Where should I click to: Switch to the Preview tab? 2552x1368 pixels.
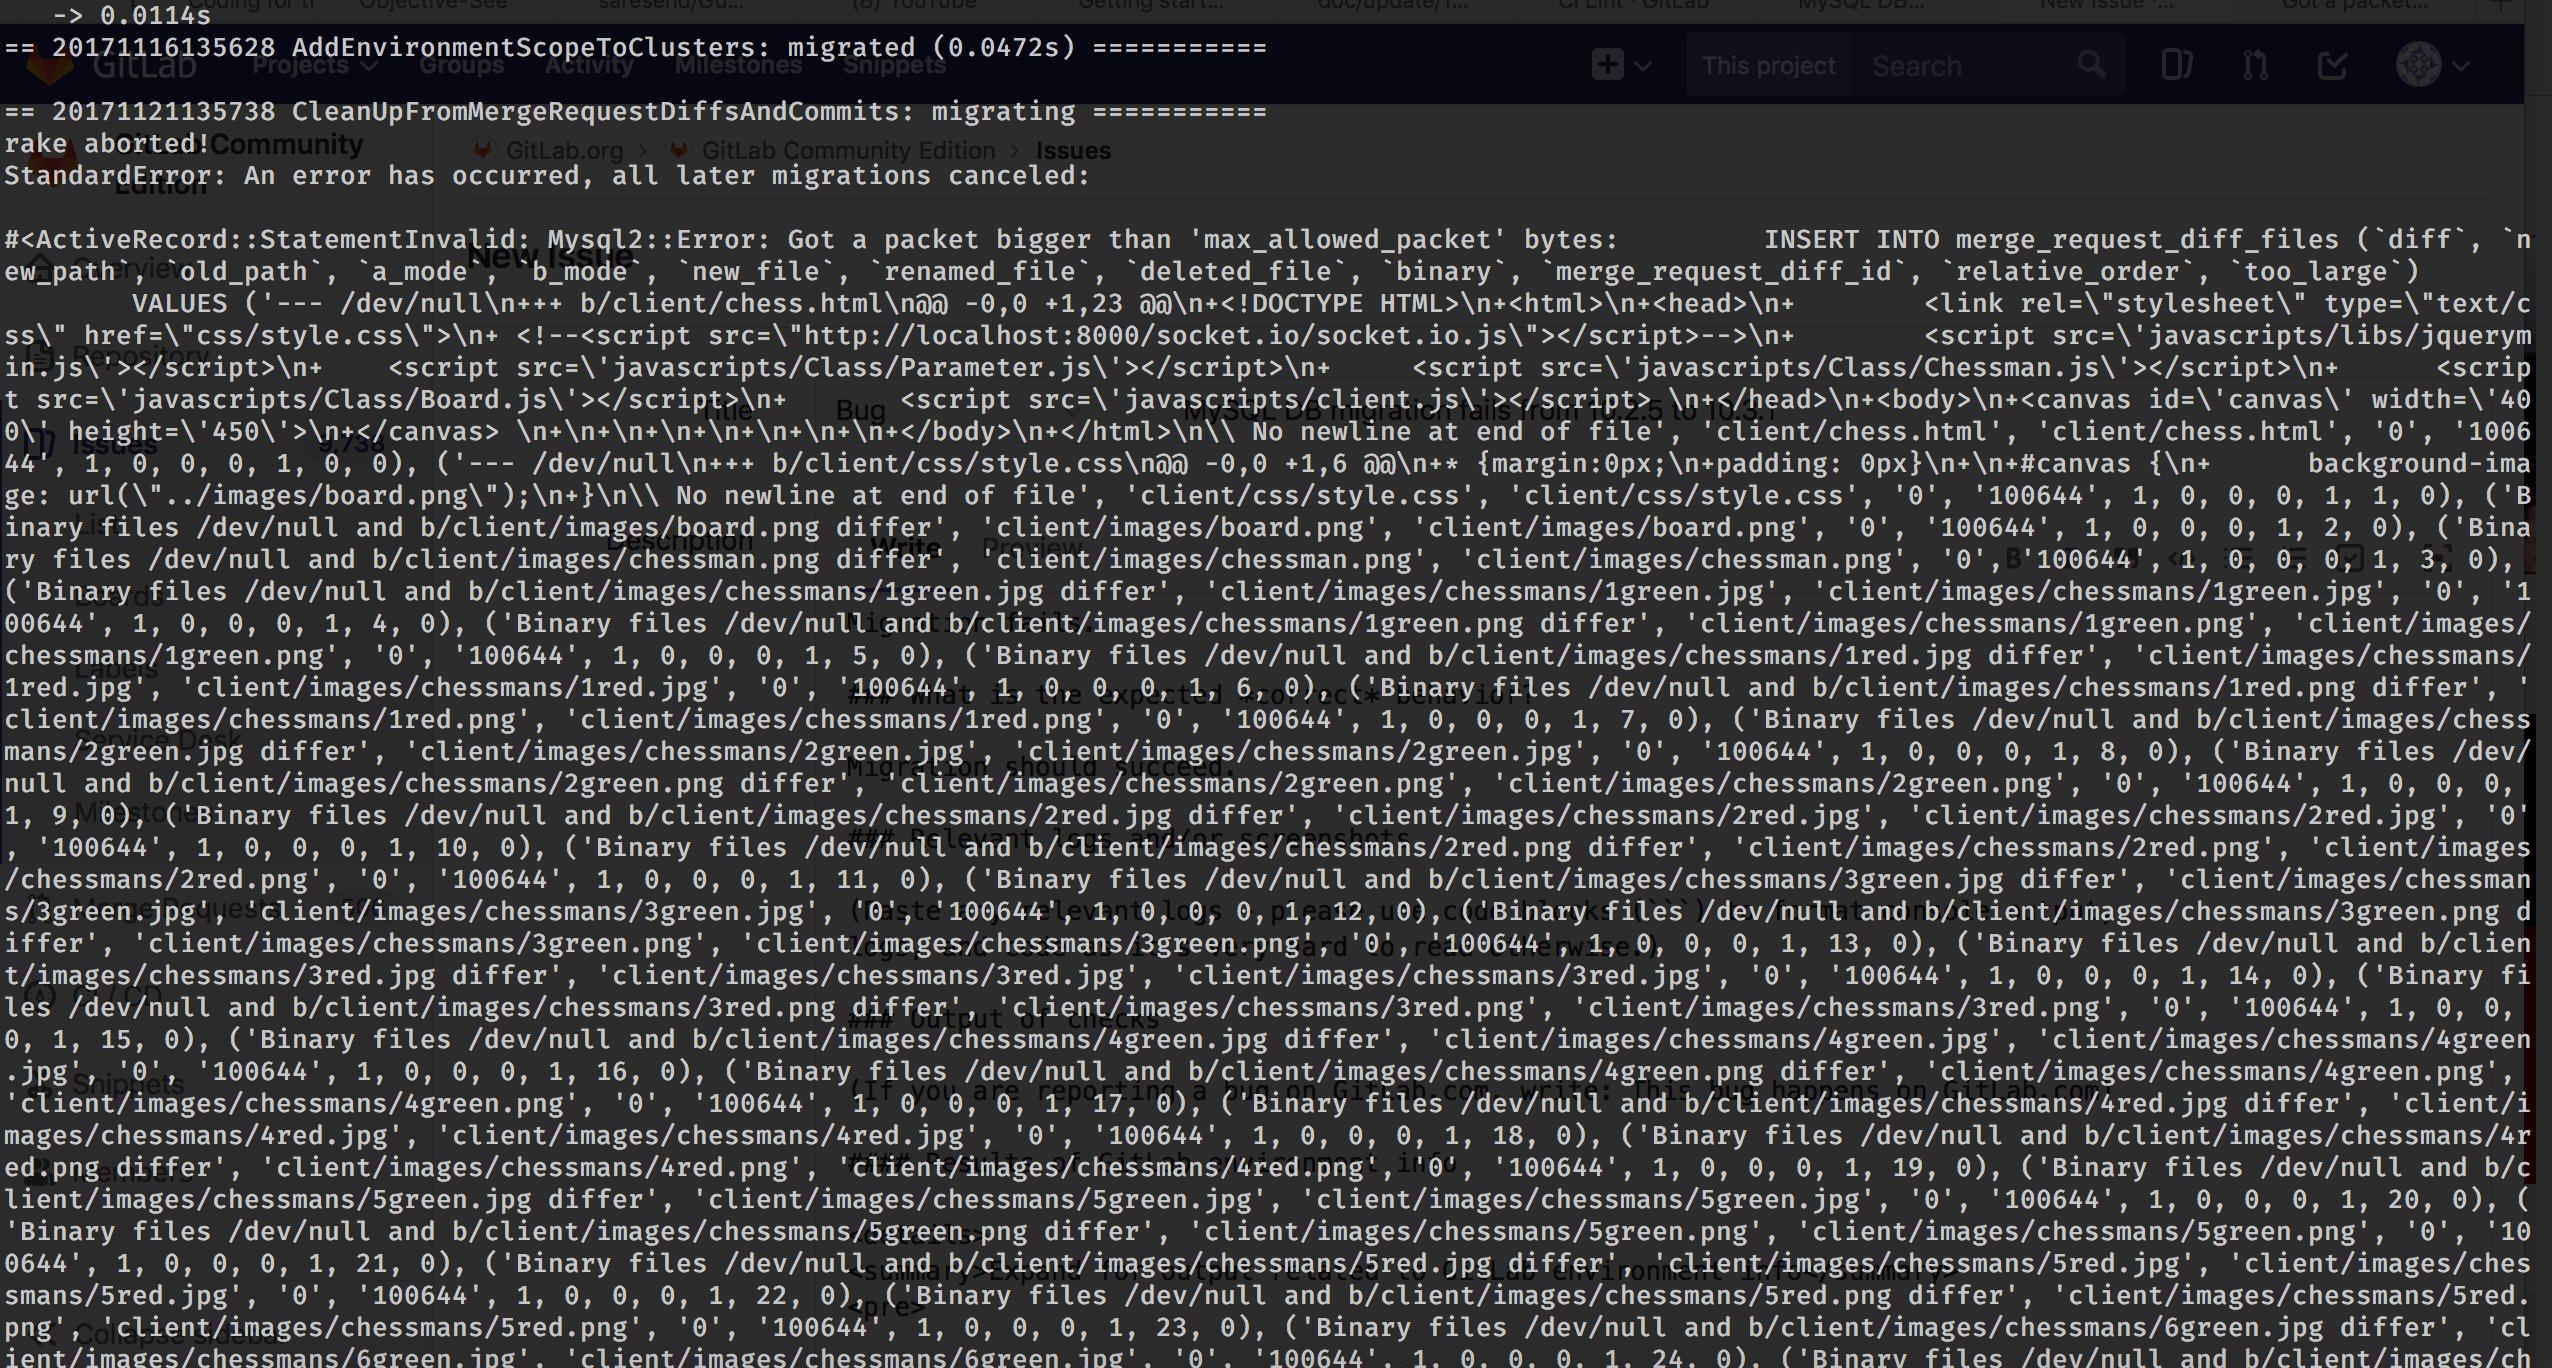[x=1032, y=547]
